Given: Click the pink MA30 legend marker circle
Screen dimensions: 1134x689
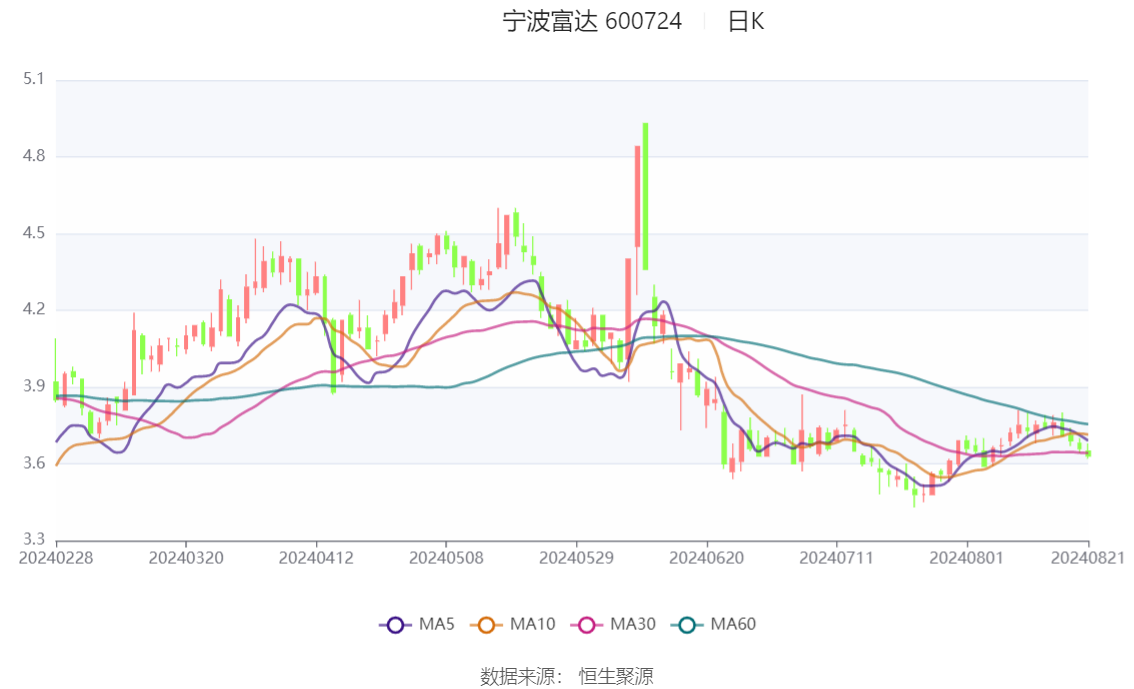Looking at the screenshot, I should click(587, 625).
